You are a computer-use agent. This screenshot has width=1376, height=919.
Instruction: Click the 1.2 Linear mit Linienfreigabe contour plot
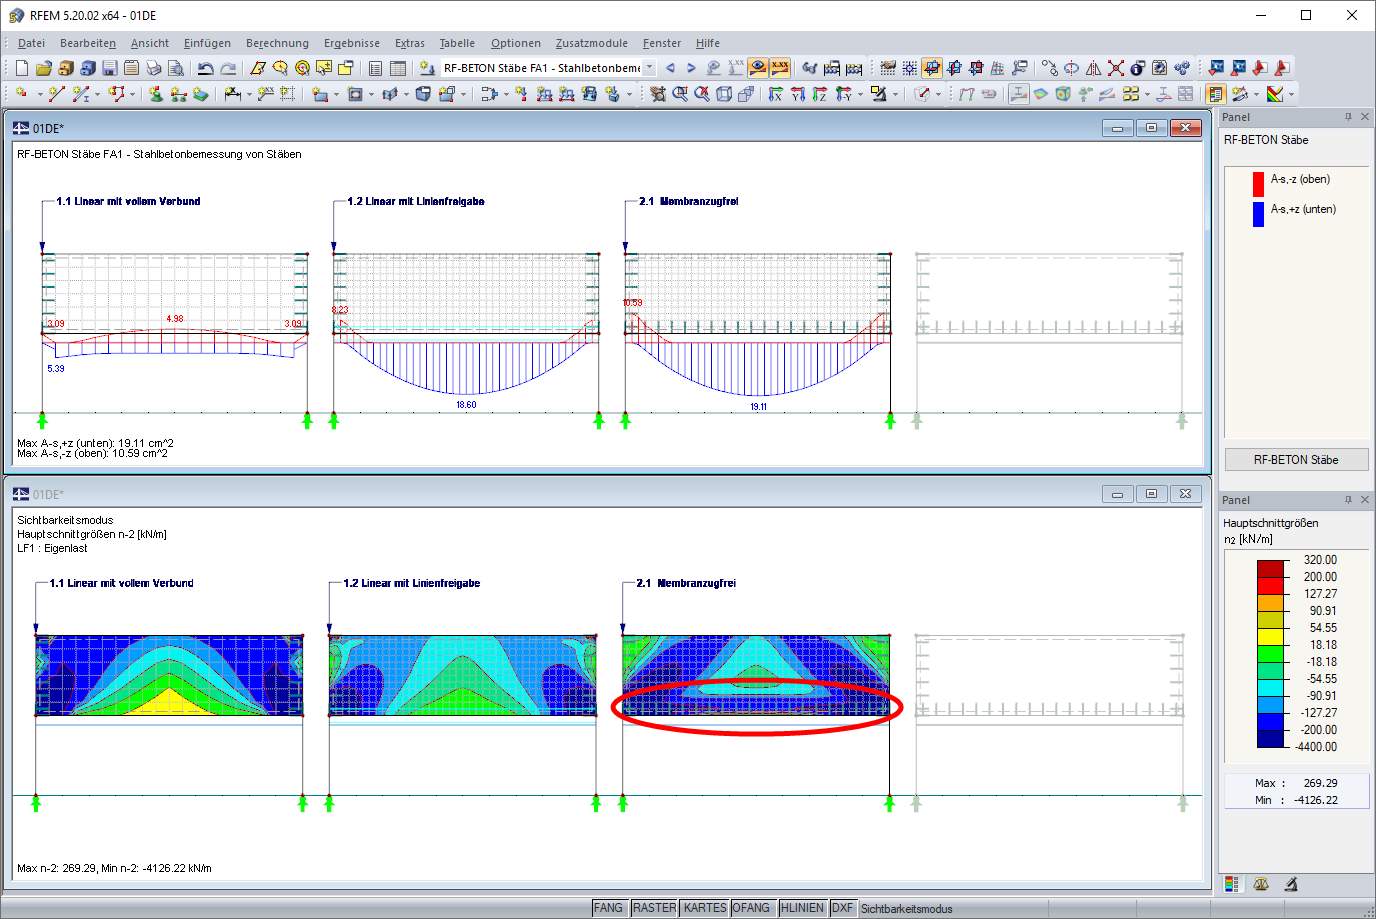tap(463, 675)
